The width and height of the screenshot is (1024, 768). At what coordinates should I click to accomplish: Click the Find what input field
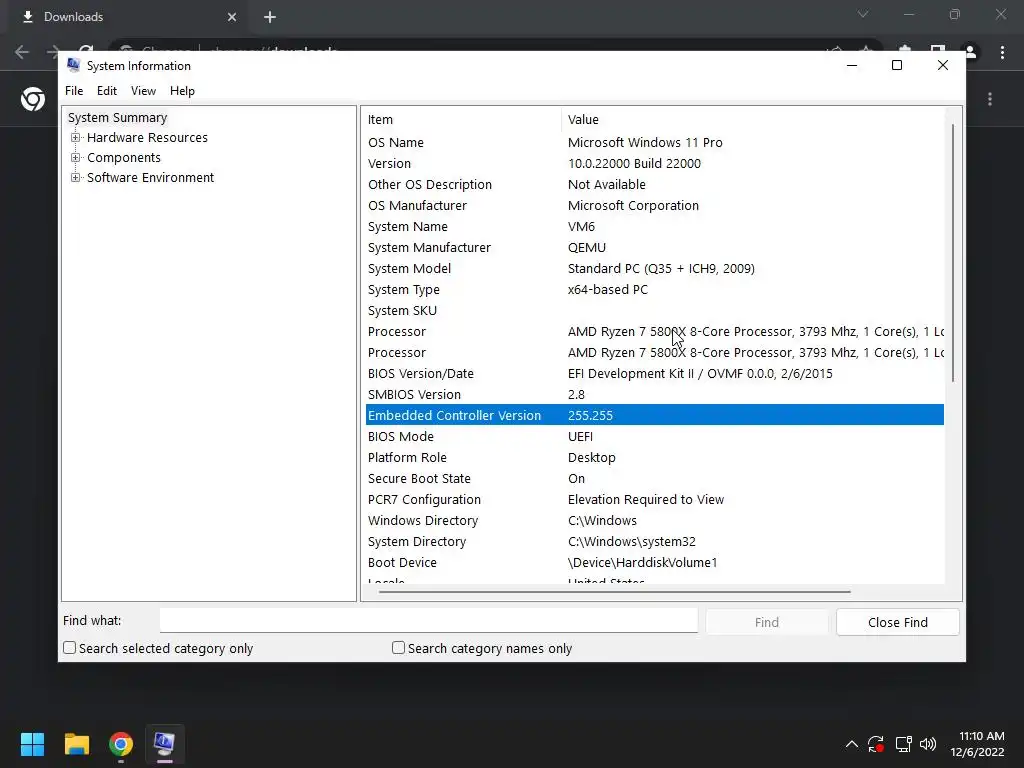pyautogui.click(x=428, y=620)
